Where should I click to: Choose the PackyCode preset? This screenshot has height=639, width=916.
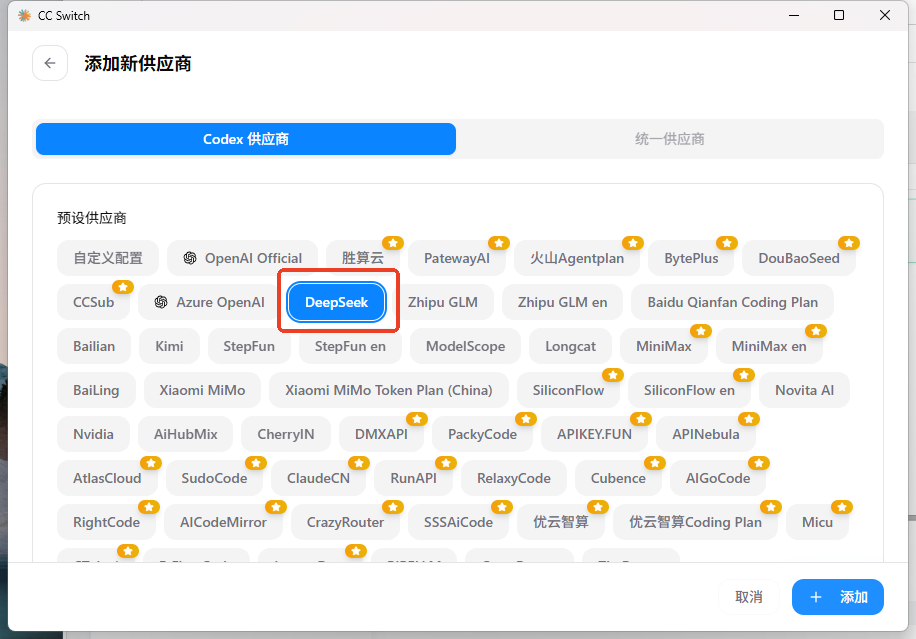[x=483, y=434]
